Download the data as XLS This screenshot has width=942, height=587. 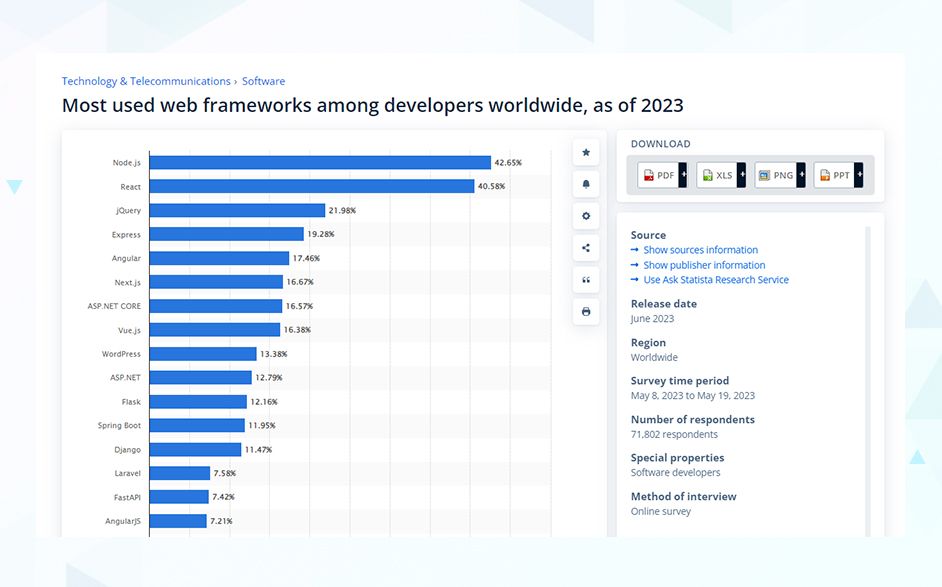pos(717,175)
